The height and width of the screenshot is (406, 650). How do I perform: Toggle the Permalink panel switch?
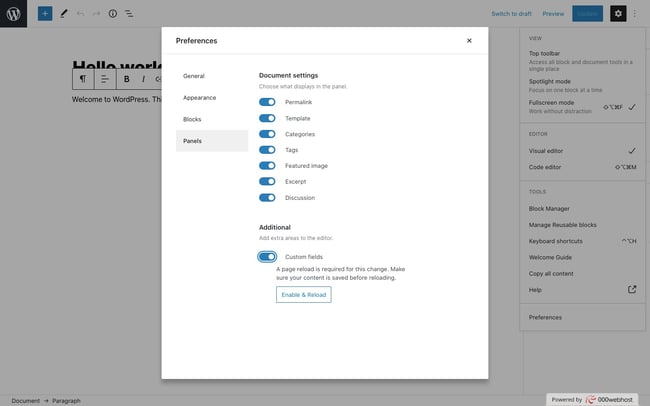click(267, 102)
